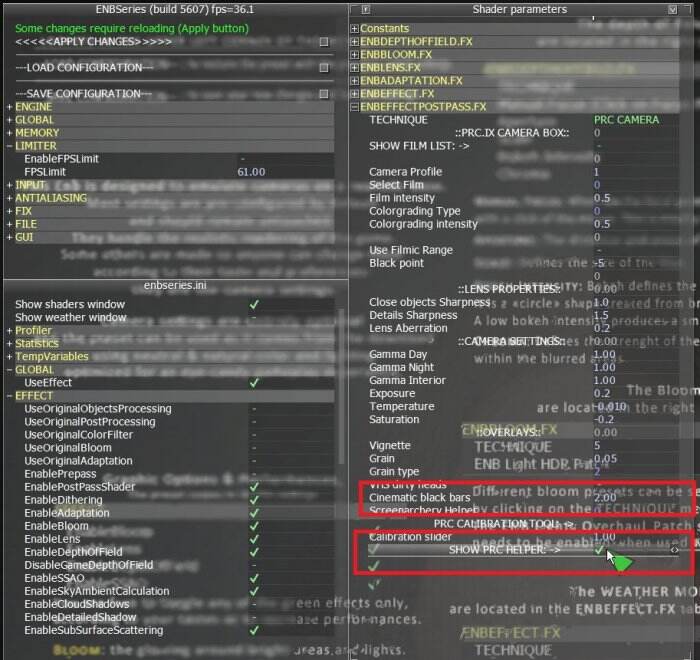The image size is (700, 660).
Task: Toggle SHOW PRC HELPER checkmark
Action: point(599,550)
